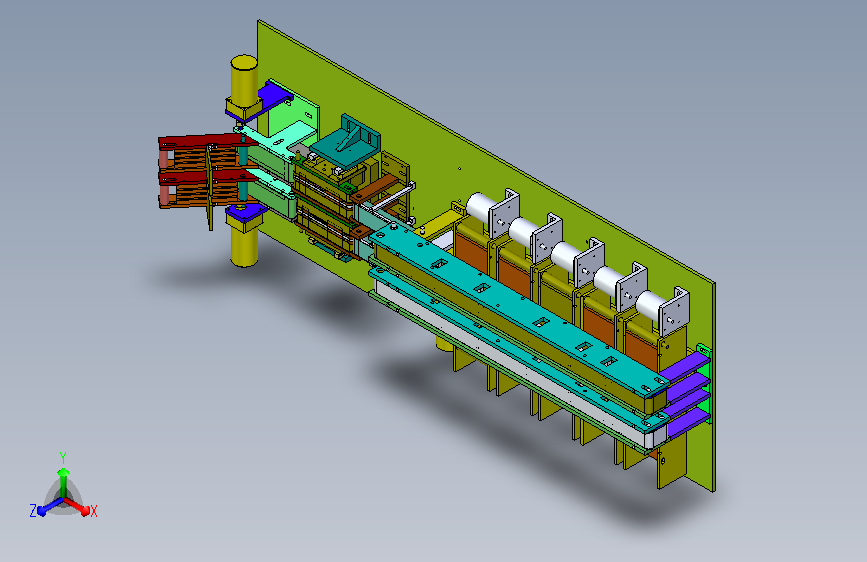Select the lower yellow cylinder motor
Screen dimensions: 867x562
click(x=244, y=247)
